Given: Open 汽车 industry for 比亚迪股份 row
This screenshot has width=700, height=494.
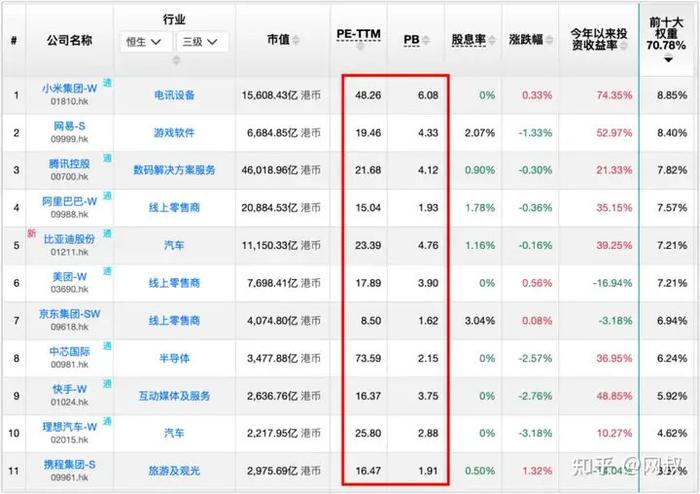Looking at the screenshot, I should pyautogui.click(x=175, y=245).
